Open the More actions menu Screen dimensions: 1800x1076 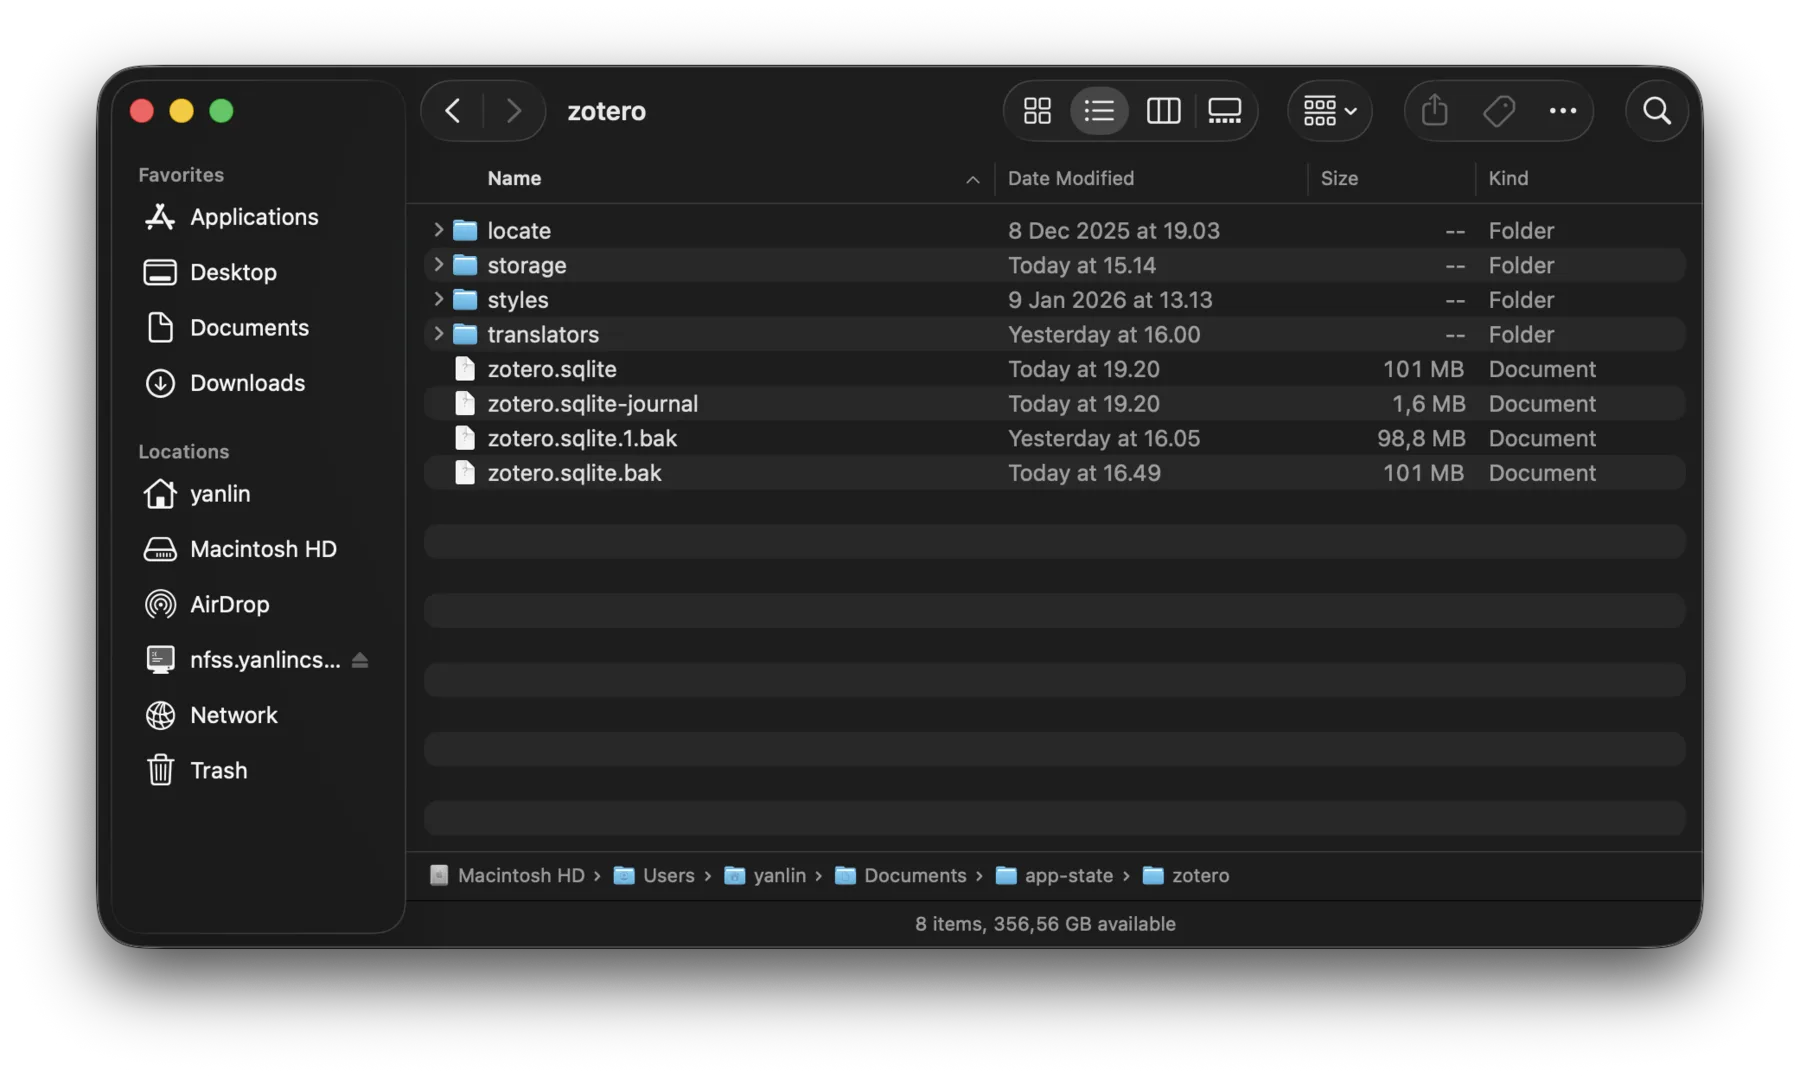[1563, 111]
